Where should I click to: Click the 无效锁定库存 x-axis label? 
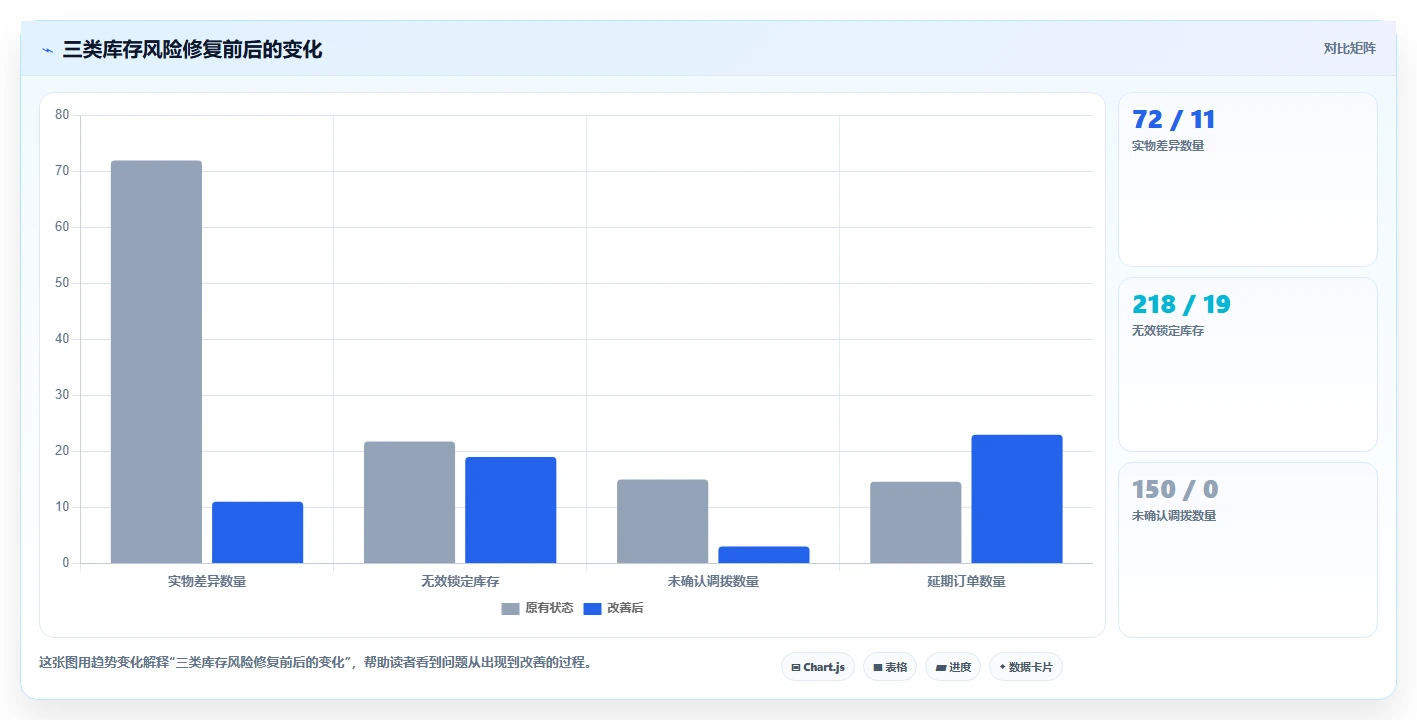coord(460,581)
